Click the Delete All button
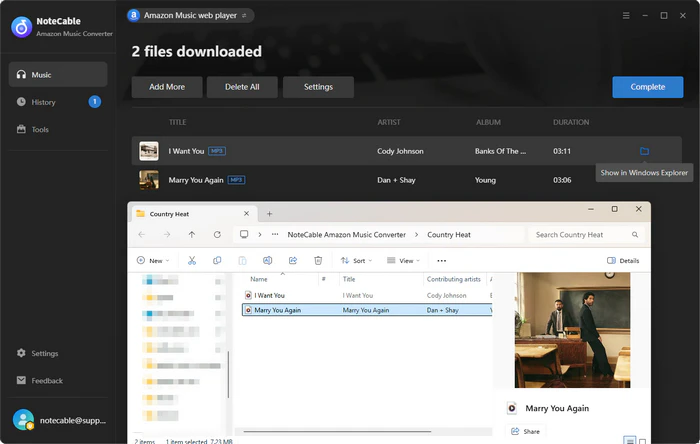Viewport: 700px width, 444px height. coord(242,87)
